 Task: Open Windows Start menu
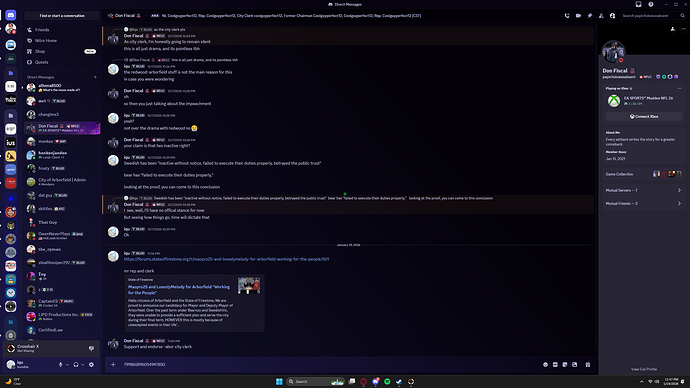pos(279,381)
